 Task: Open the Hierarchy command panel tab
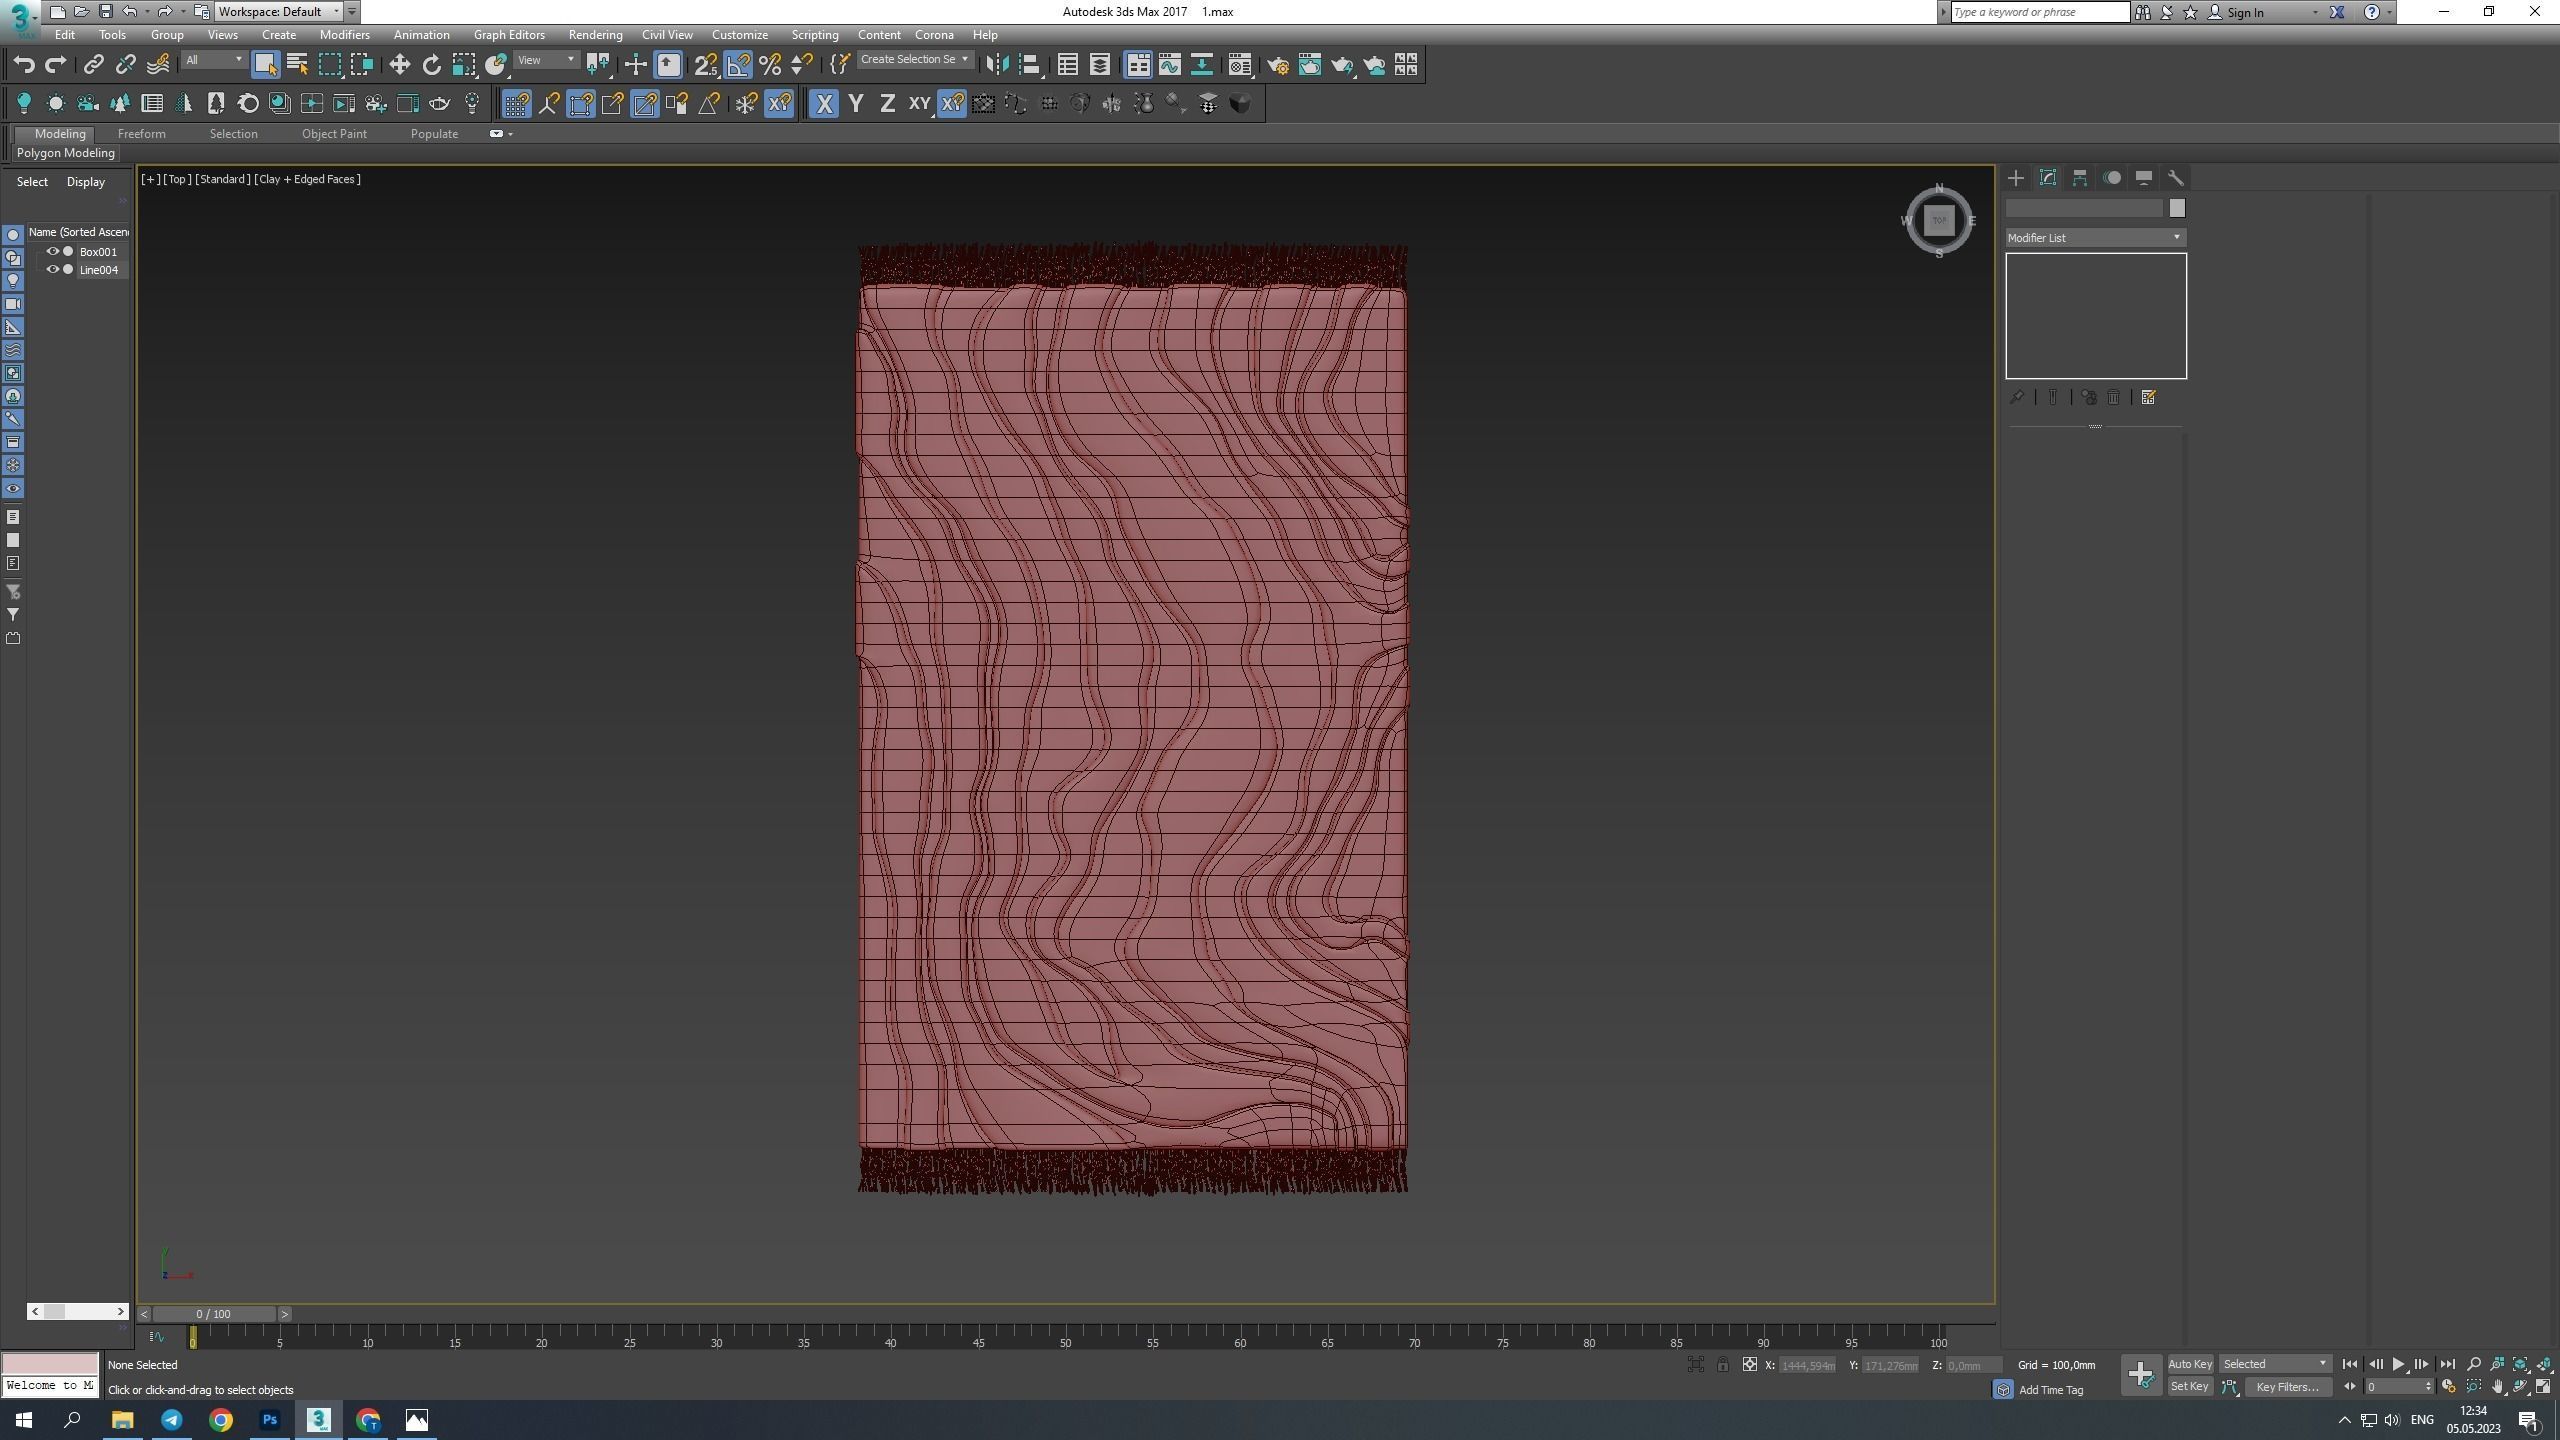(x=2080, y=178)
